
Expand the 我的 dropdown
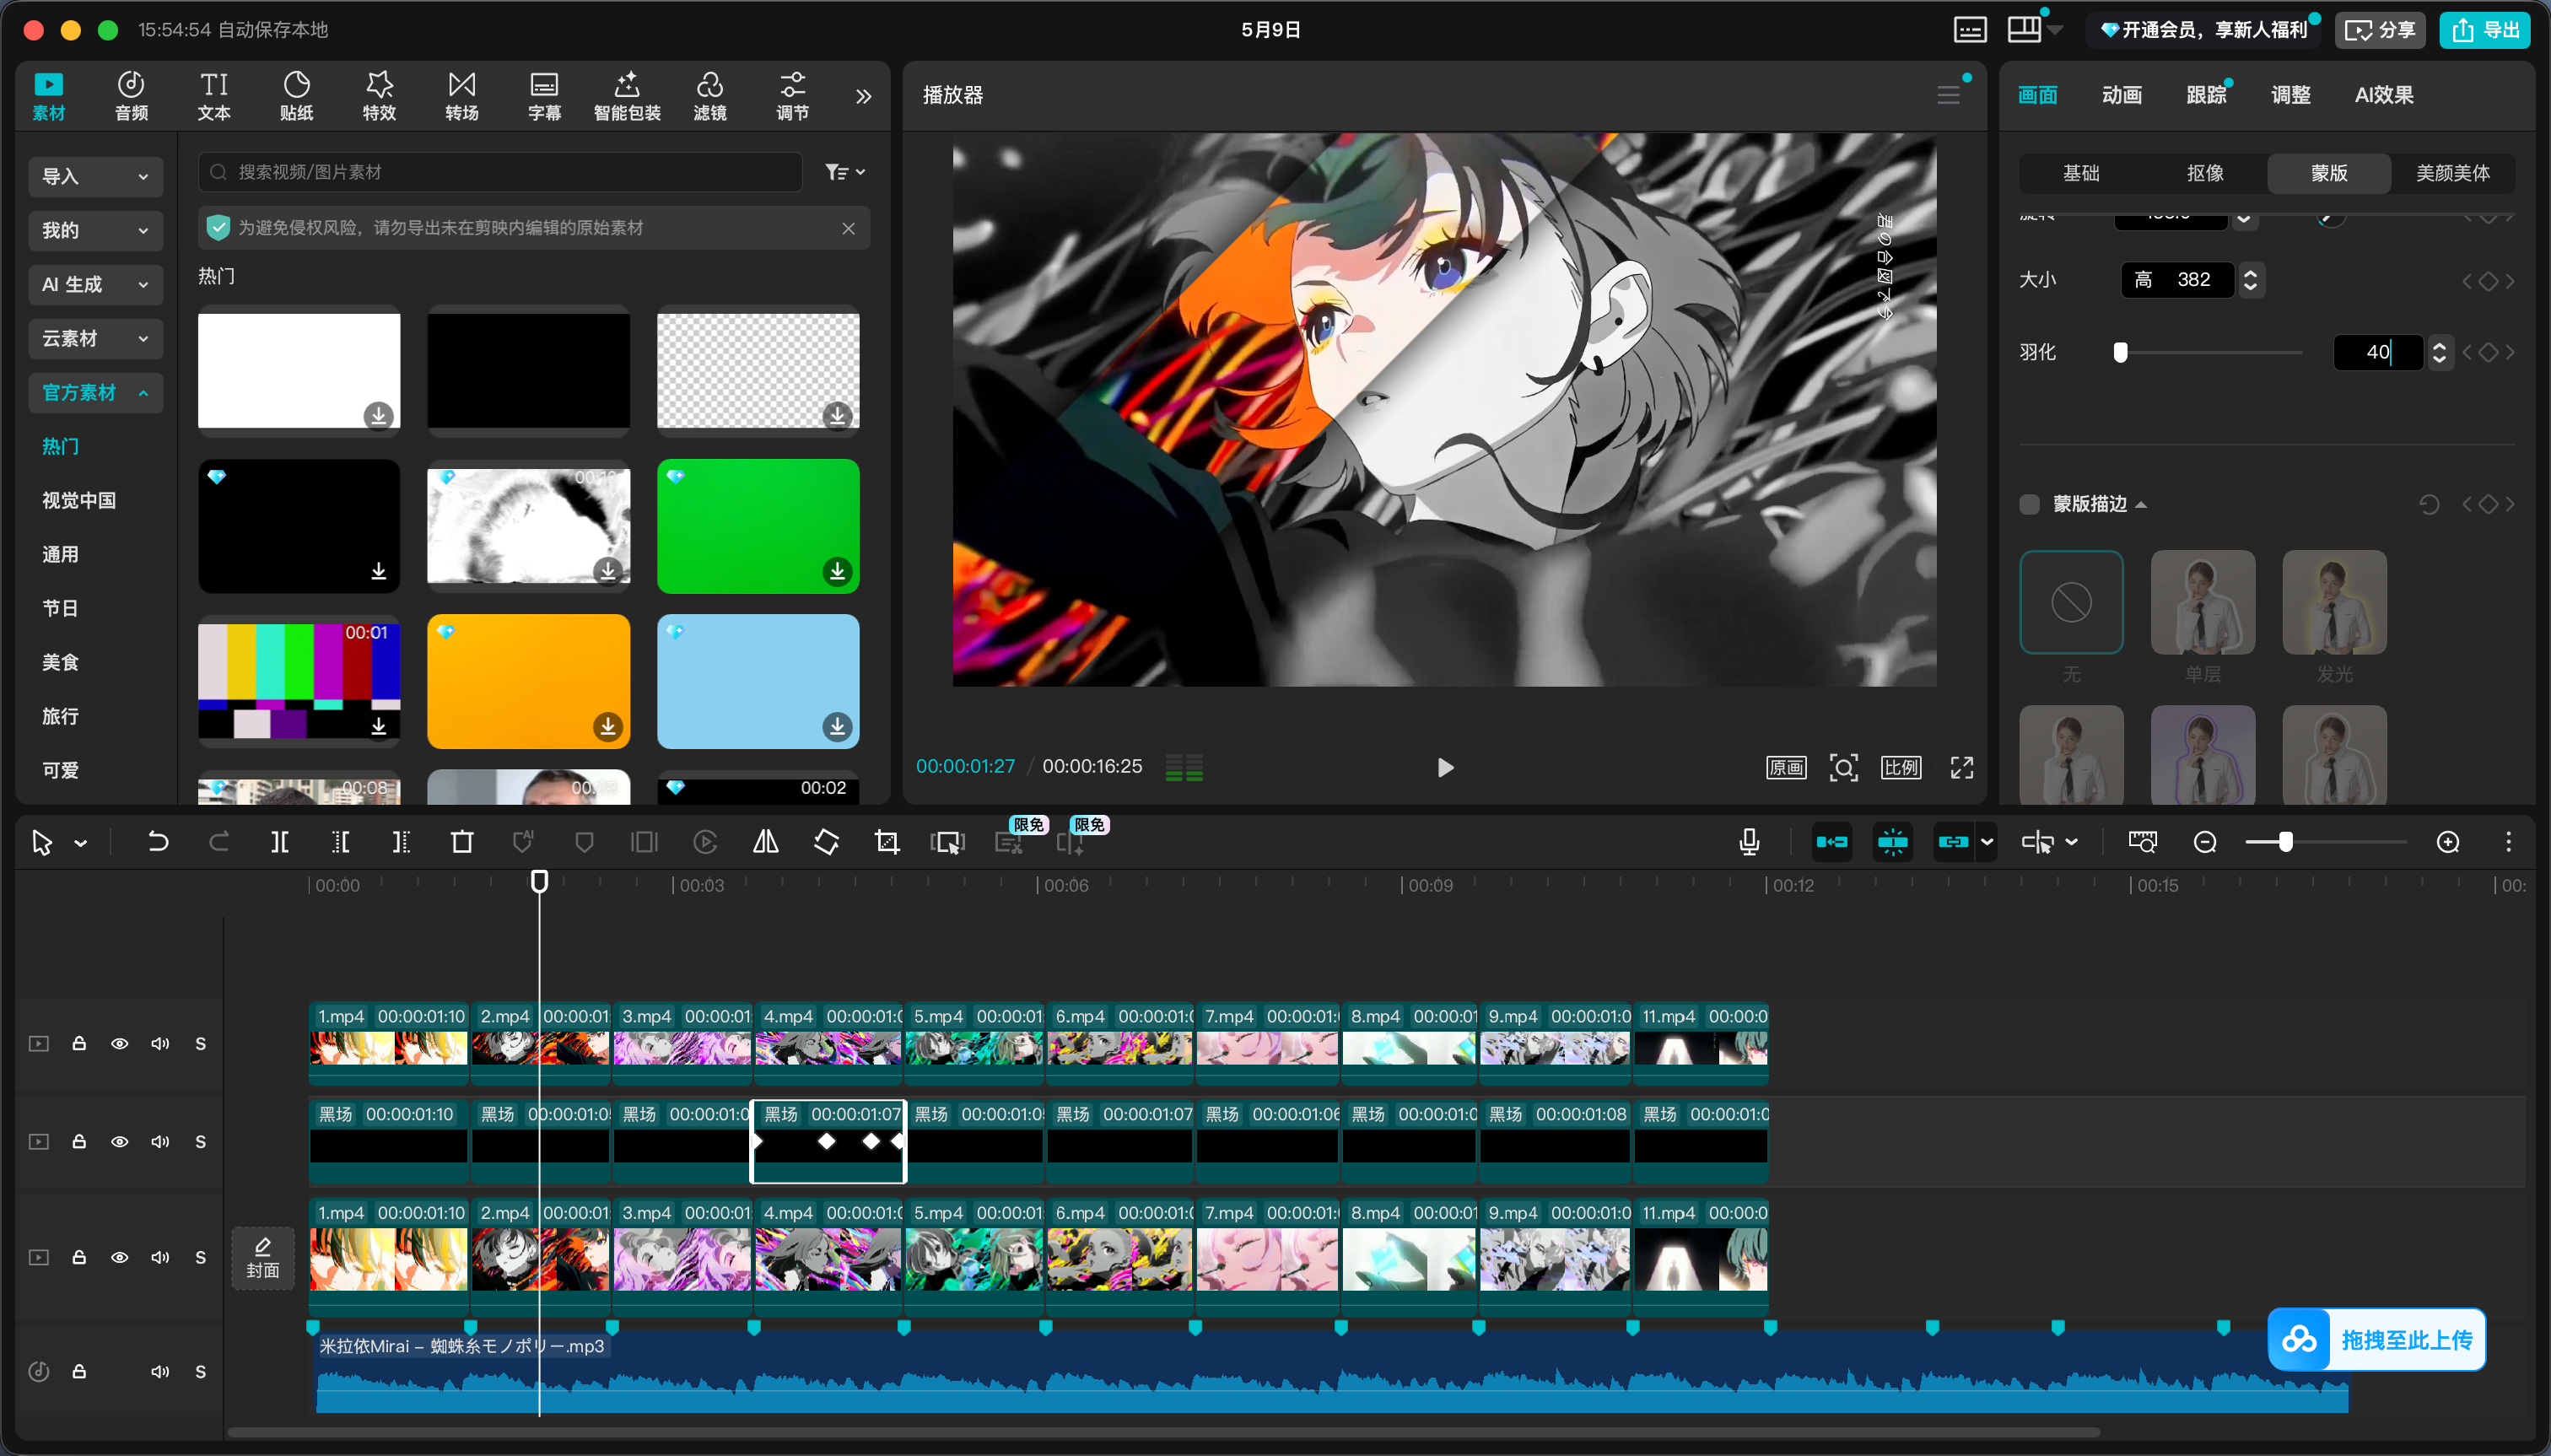pyautogui.click(x=95, y=230)
